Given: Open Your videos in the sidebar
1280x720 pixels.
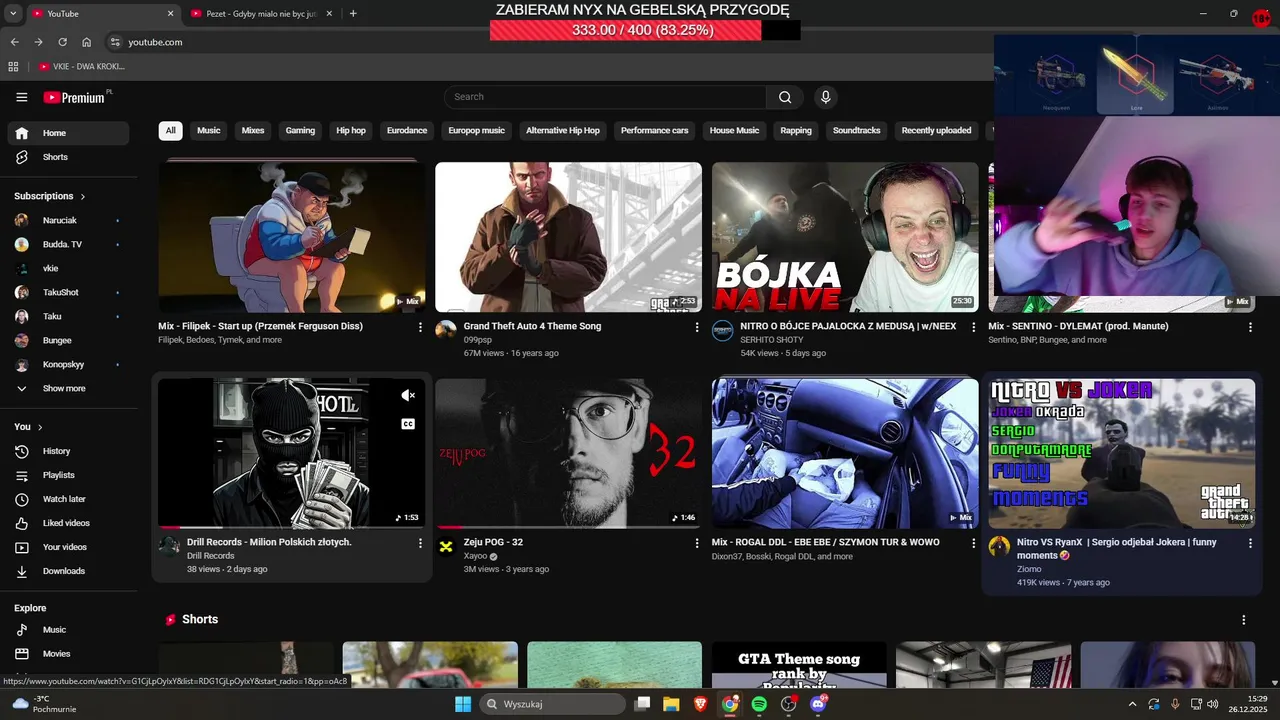Looking at the screenshot, I should (68, 547).
